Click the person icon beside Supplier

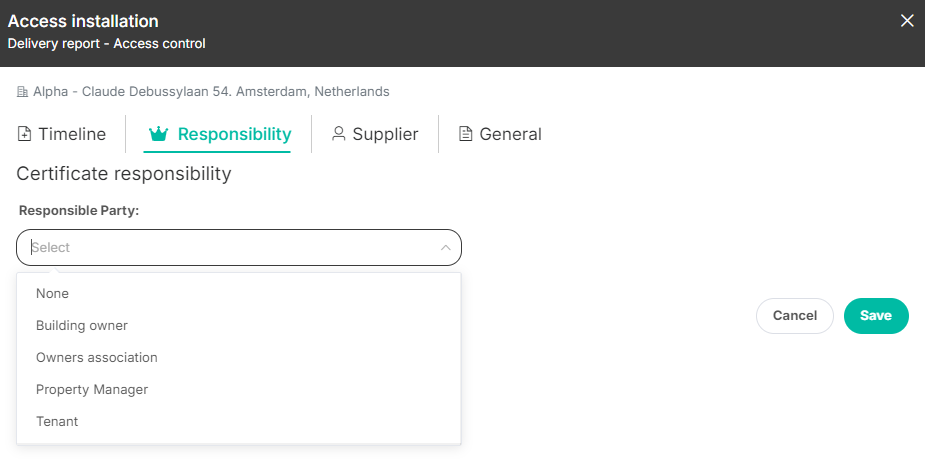[339, 133]
